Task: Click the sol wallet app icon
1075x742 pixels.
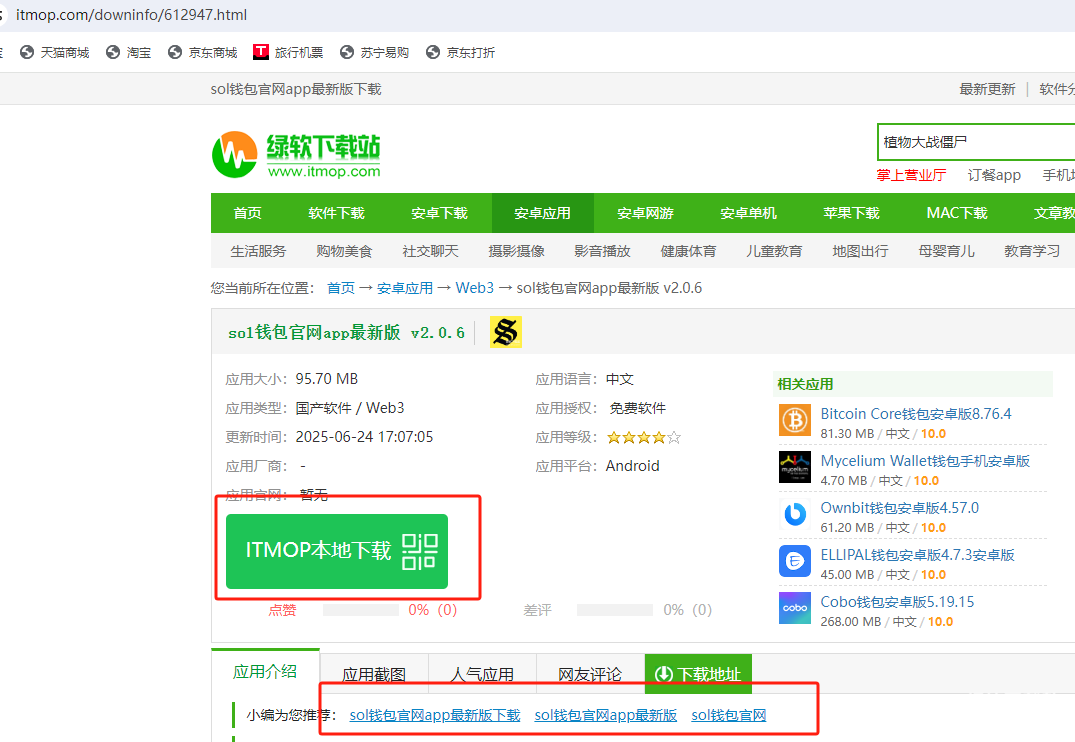Action: 506,332
